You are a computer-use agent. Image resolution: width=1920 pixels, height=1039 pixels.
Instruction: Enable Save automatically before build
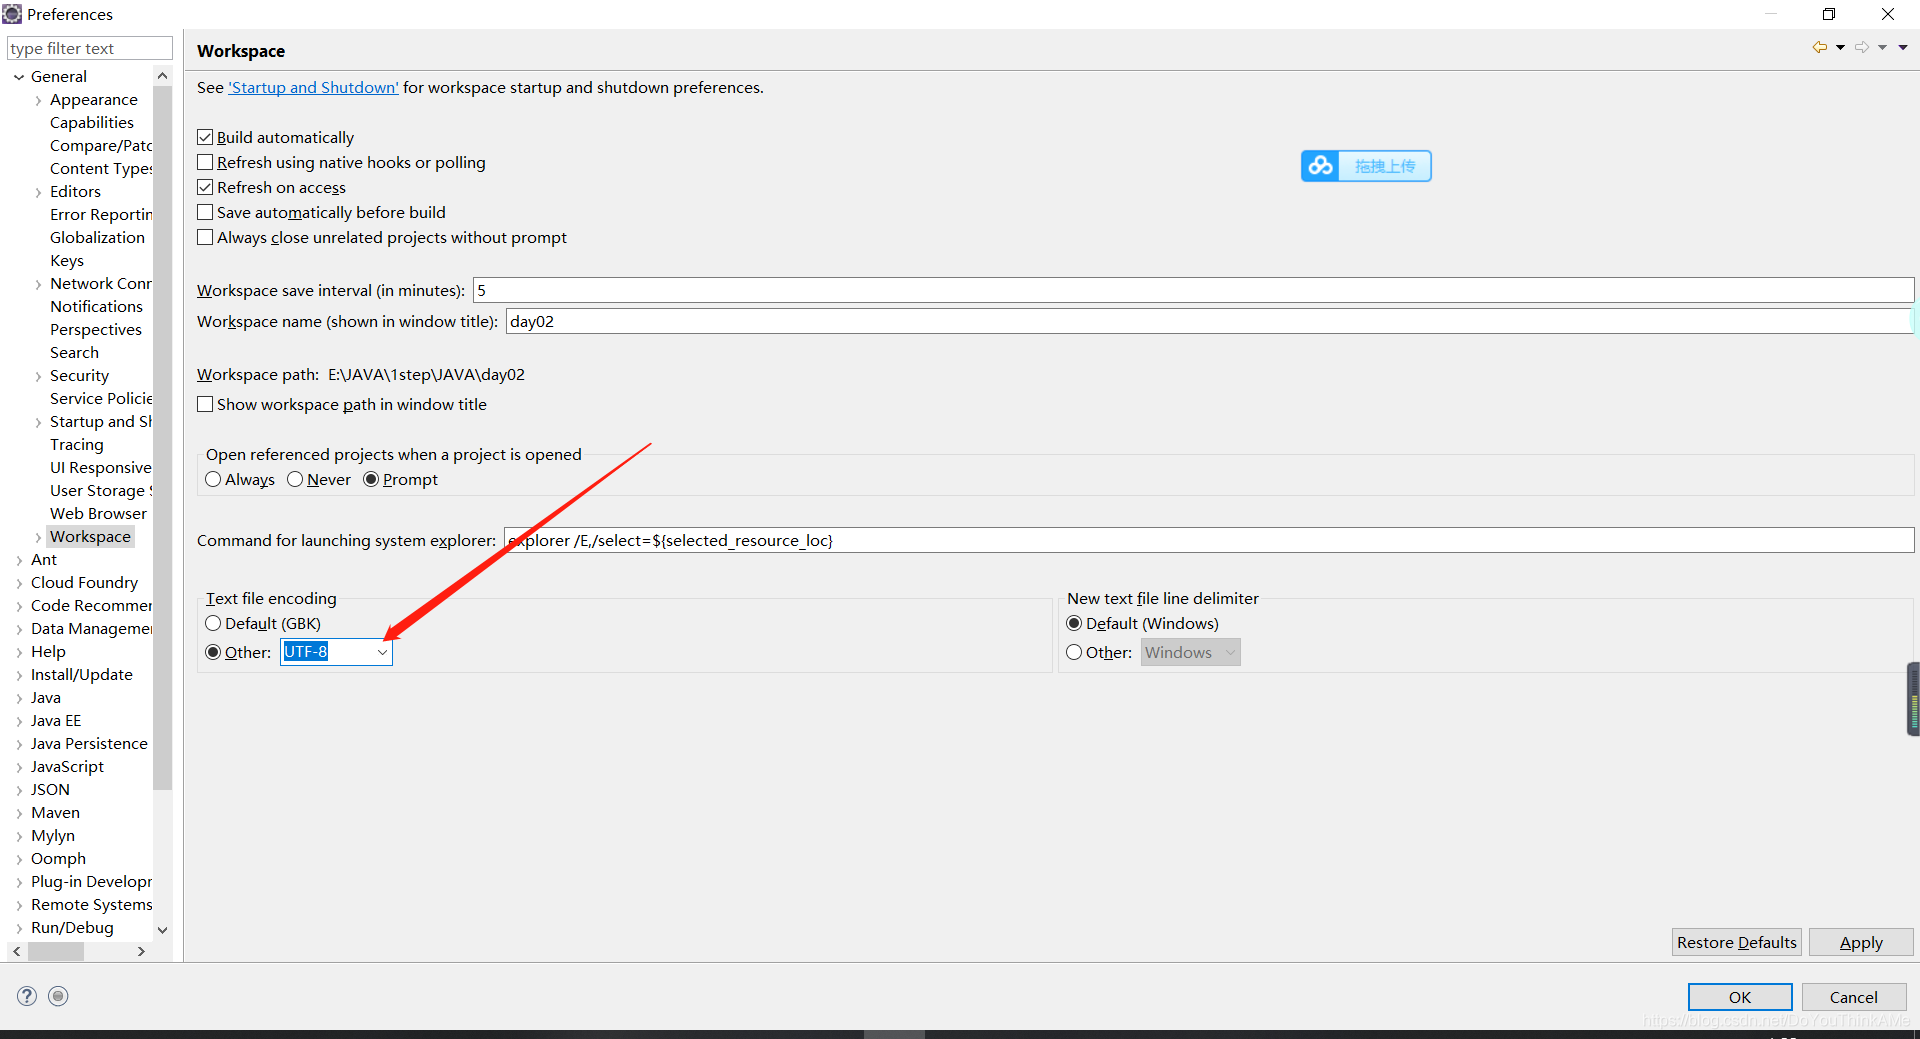tap(205, 212)
